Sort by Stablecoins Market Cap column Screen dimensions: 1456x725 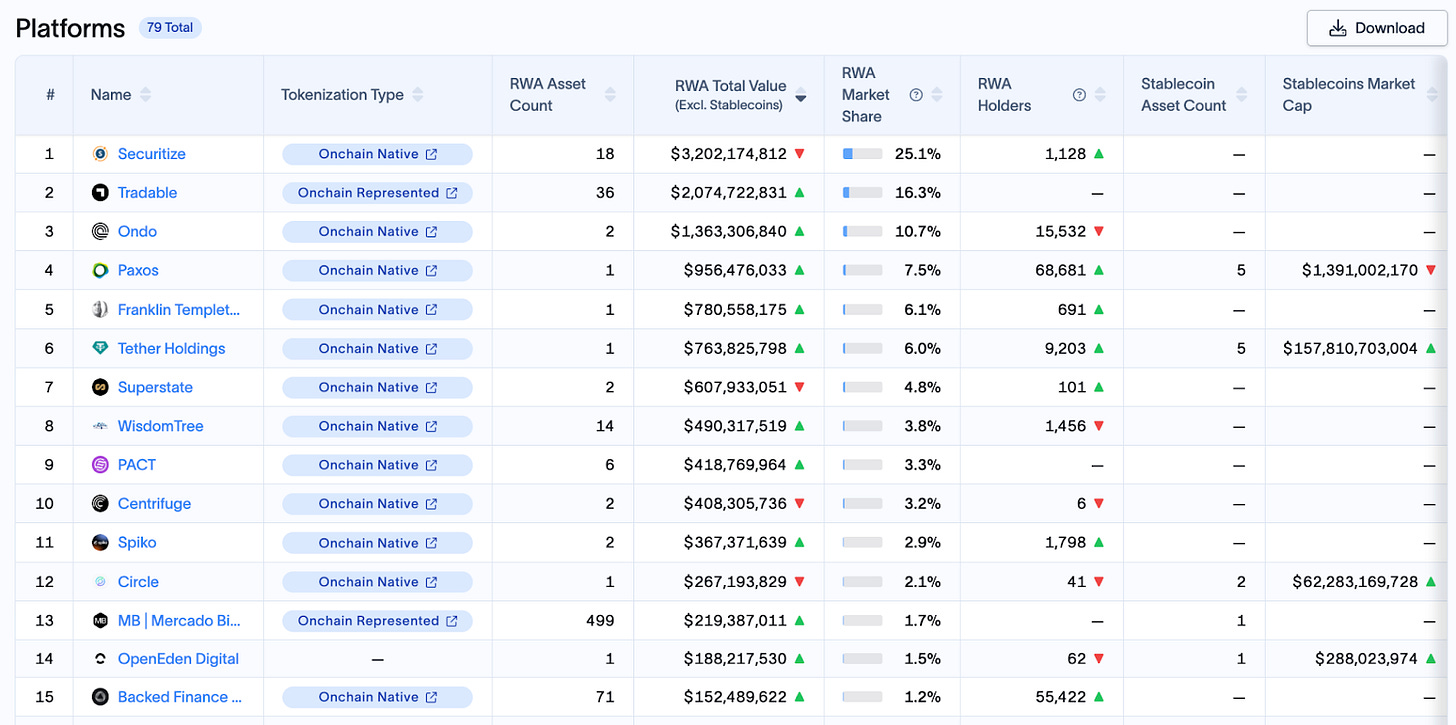pyautogui.click(x=1431, y=95)
